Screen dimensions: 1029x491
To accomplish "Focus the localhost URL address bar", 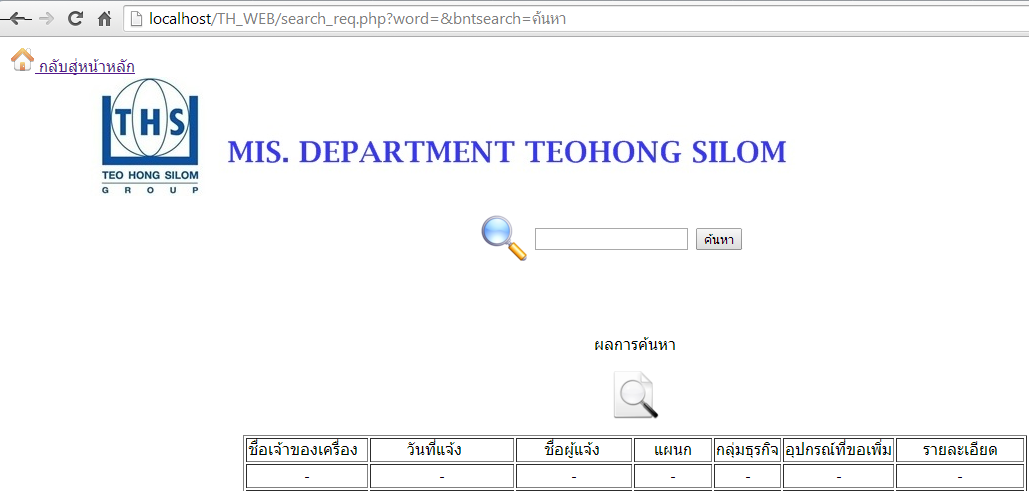I will 578,19.
